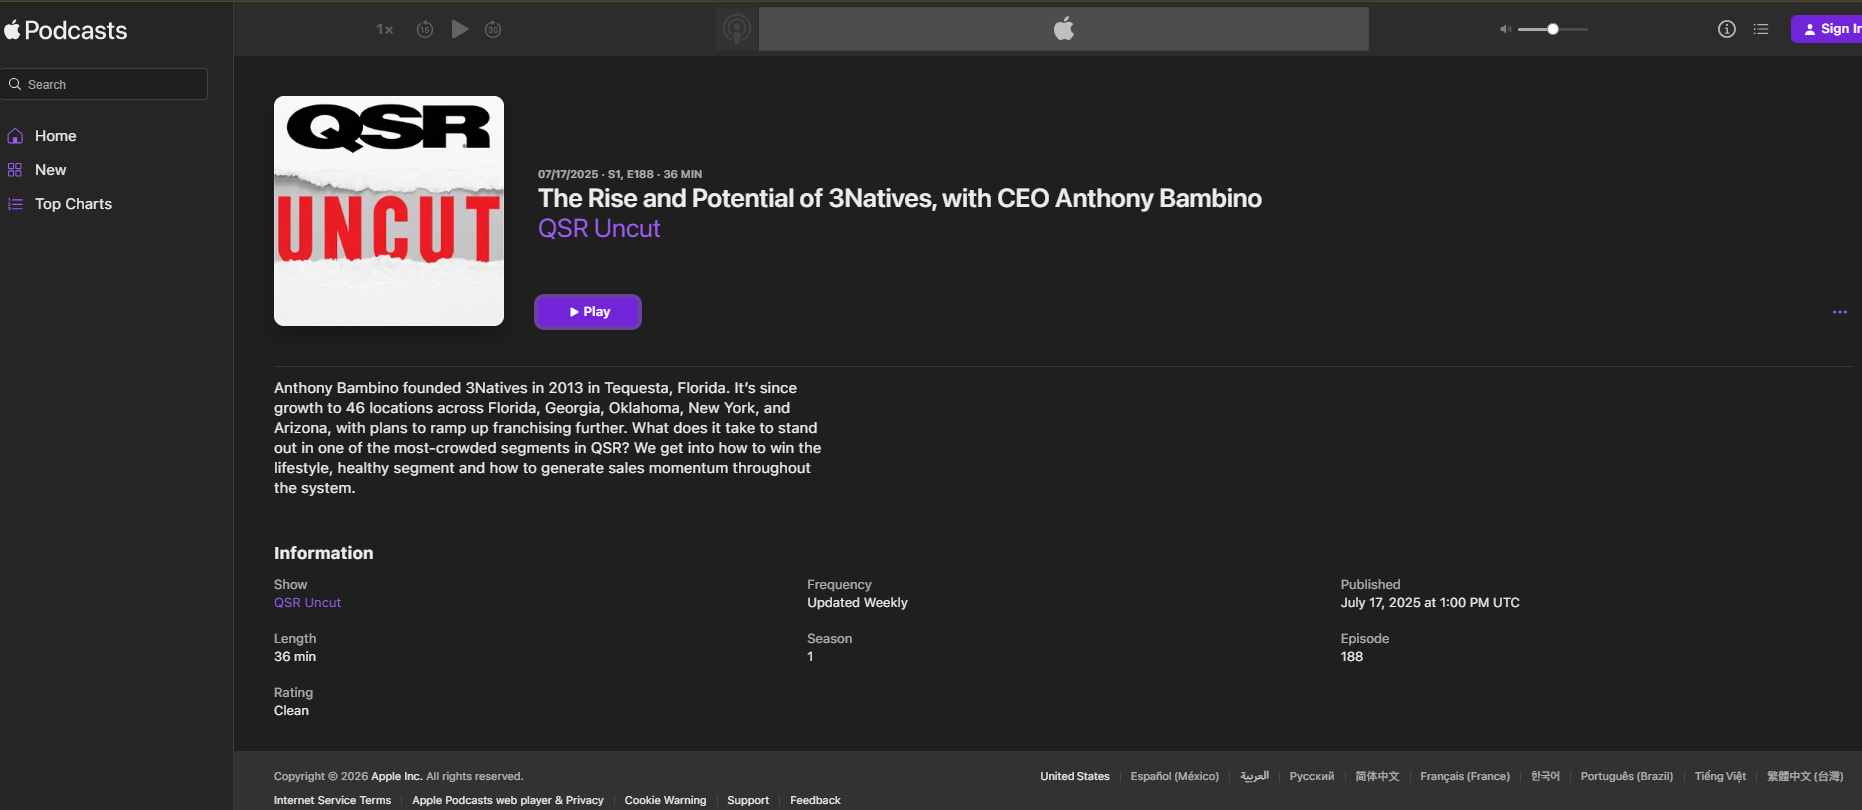The width and height of the screenshot is (1862, 810).
Task: Click the Top Charts list icon
Action: (x=15, y=204)
